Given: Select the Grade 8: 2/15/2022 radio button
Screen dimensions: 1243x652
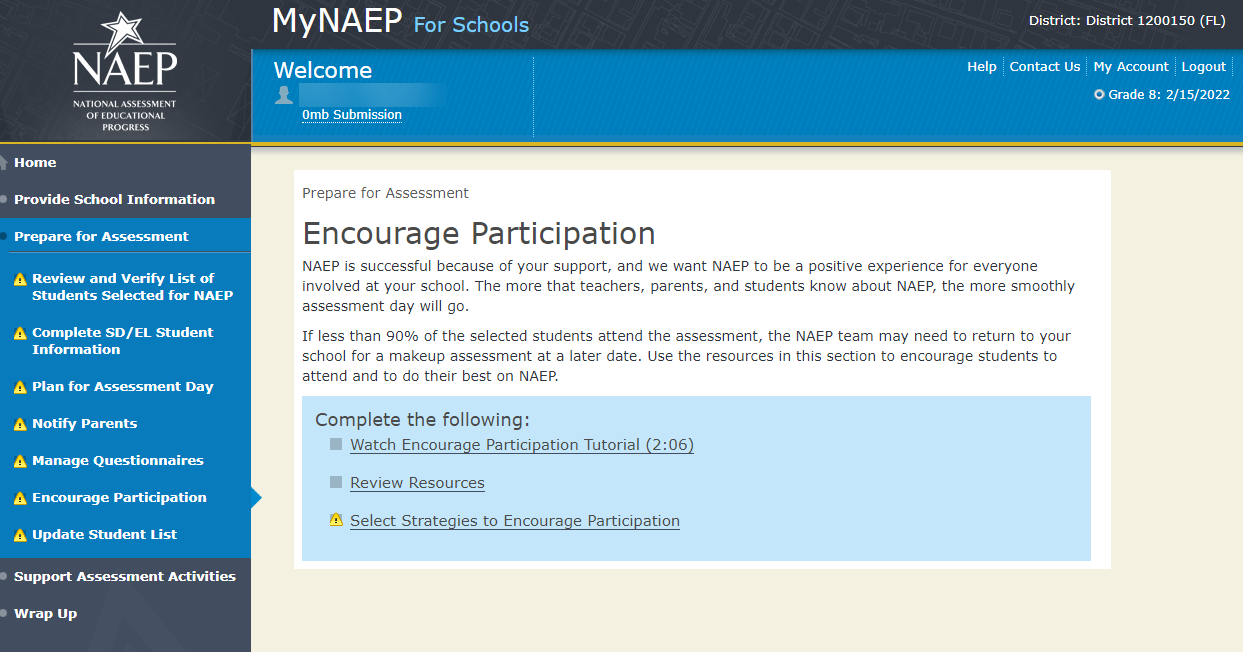Looking at the screenshot, I should click(x=1099, y=95).
